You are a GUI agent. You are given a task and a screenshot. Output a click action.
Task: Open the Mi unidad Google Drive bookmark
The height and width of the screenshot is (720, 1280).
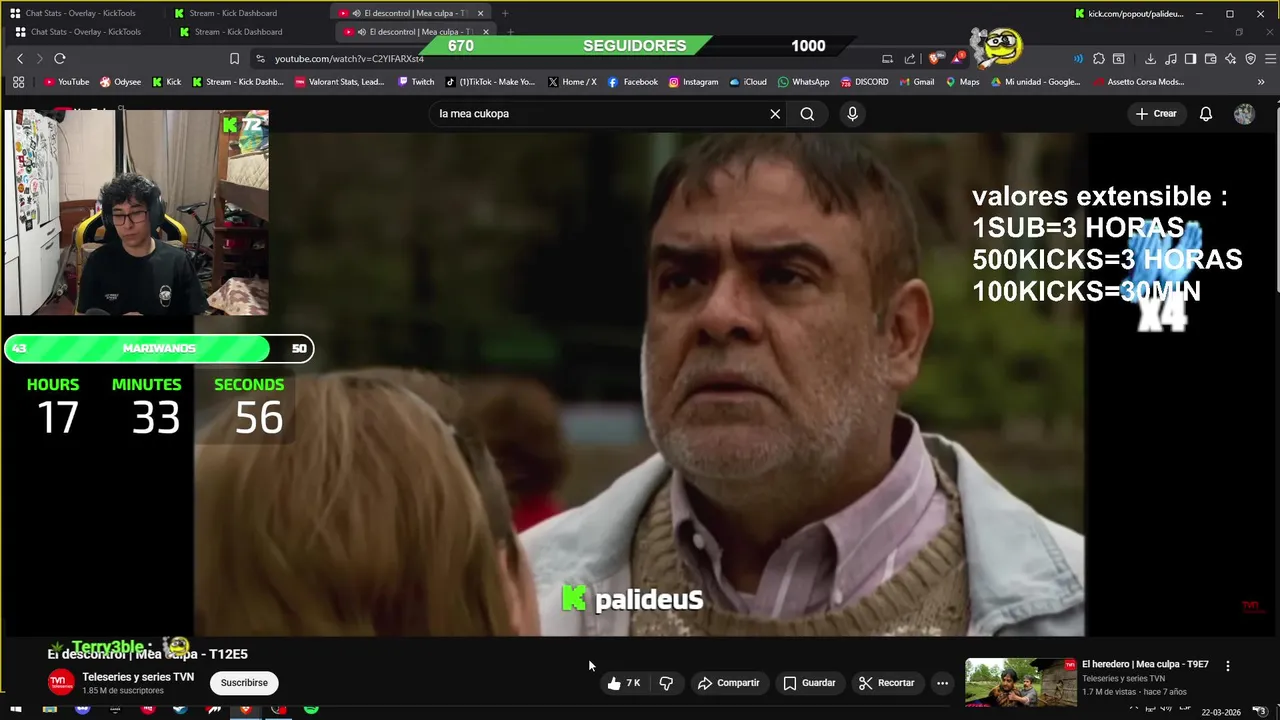point(1036,82)
